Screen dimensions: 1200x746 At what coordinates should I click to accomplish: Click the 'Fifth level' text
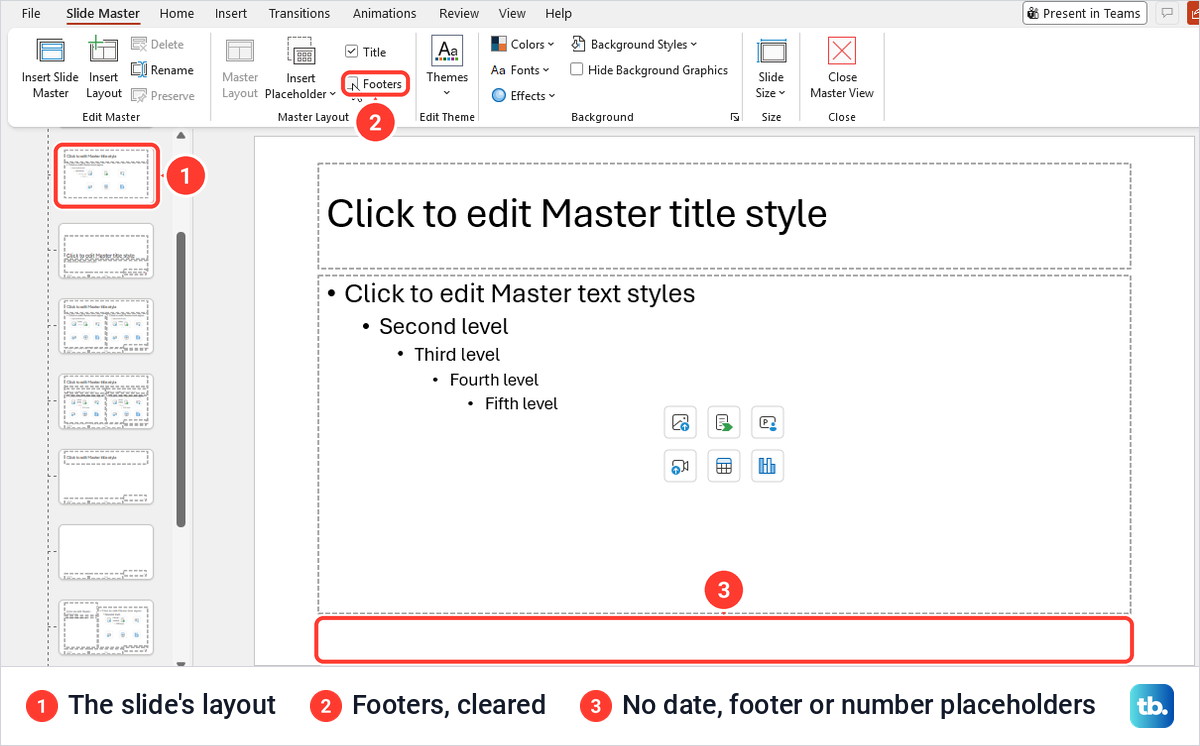(521, 404)
